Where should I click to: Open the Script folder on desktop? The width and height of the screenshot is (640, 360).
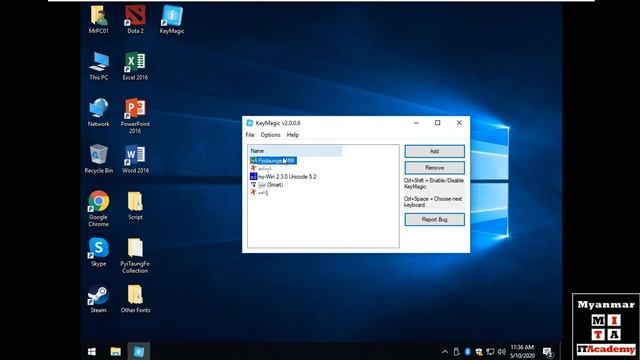point(135,206)
